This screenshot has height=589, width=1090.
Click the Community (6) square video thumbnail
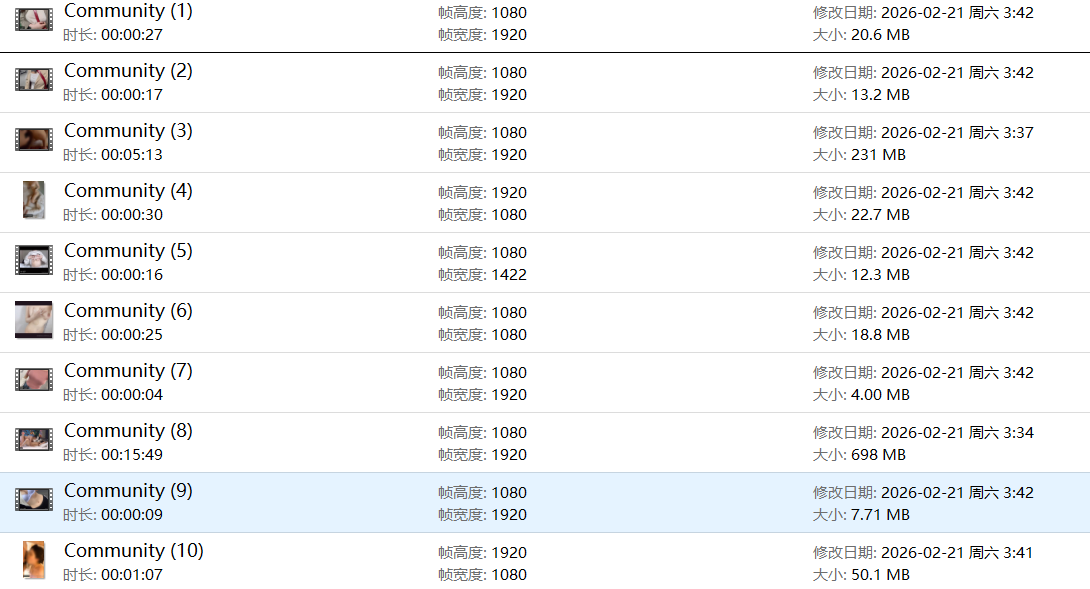point(34,320)
